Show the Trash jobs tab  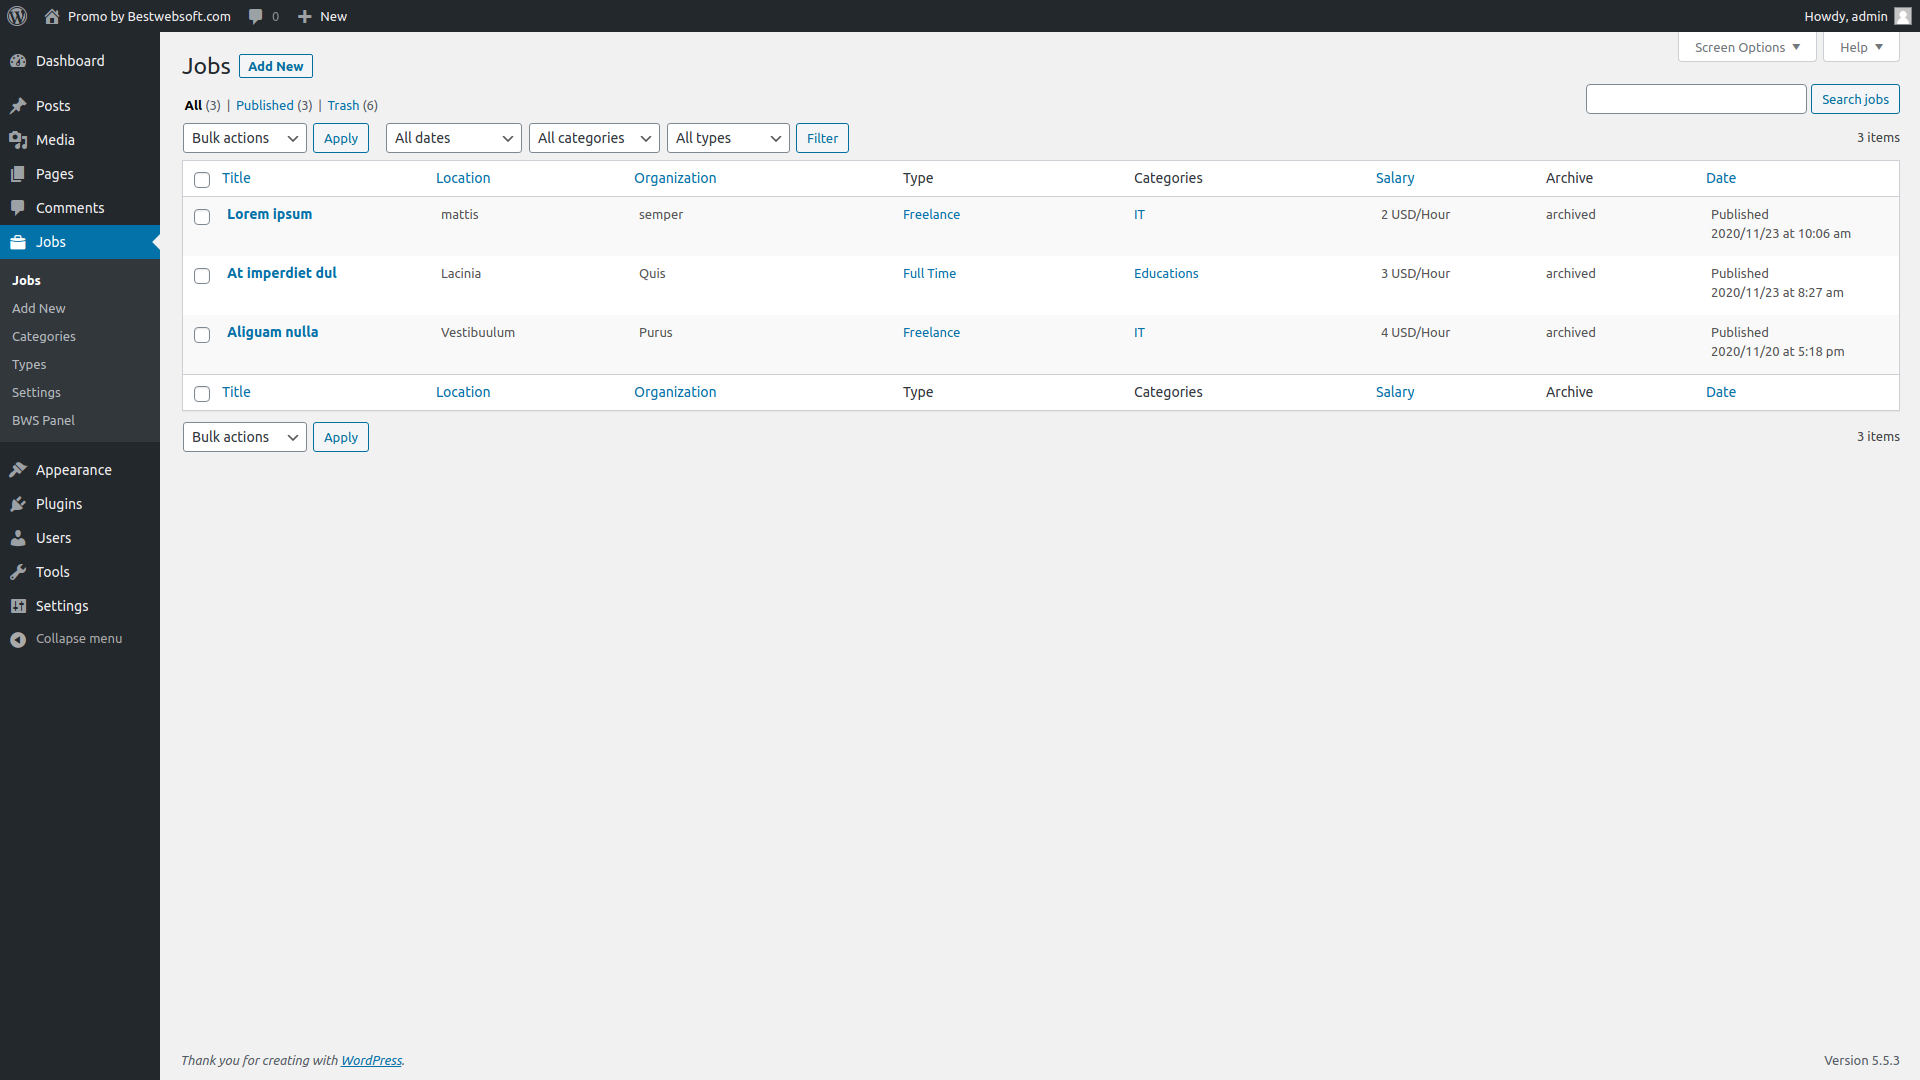pos(343,106)
